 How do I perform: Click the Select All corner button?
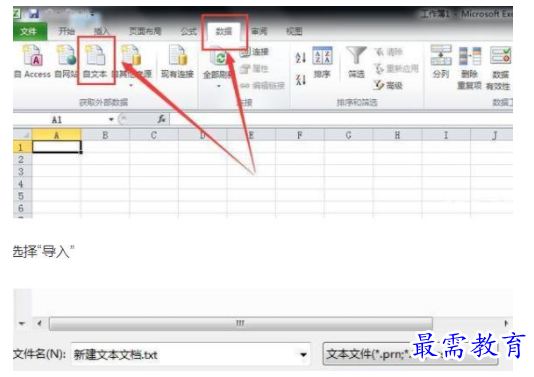click(x=22, y=135)
